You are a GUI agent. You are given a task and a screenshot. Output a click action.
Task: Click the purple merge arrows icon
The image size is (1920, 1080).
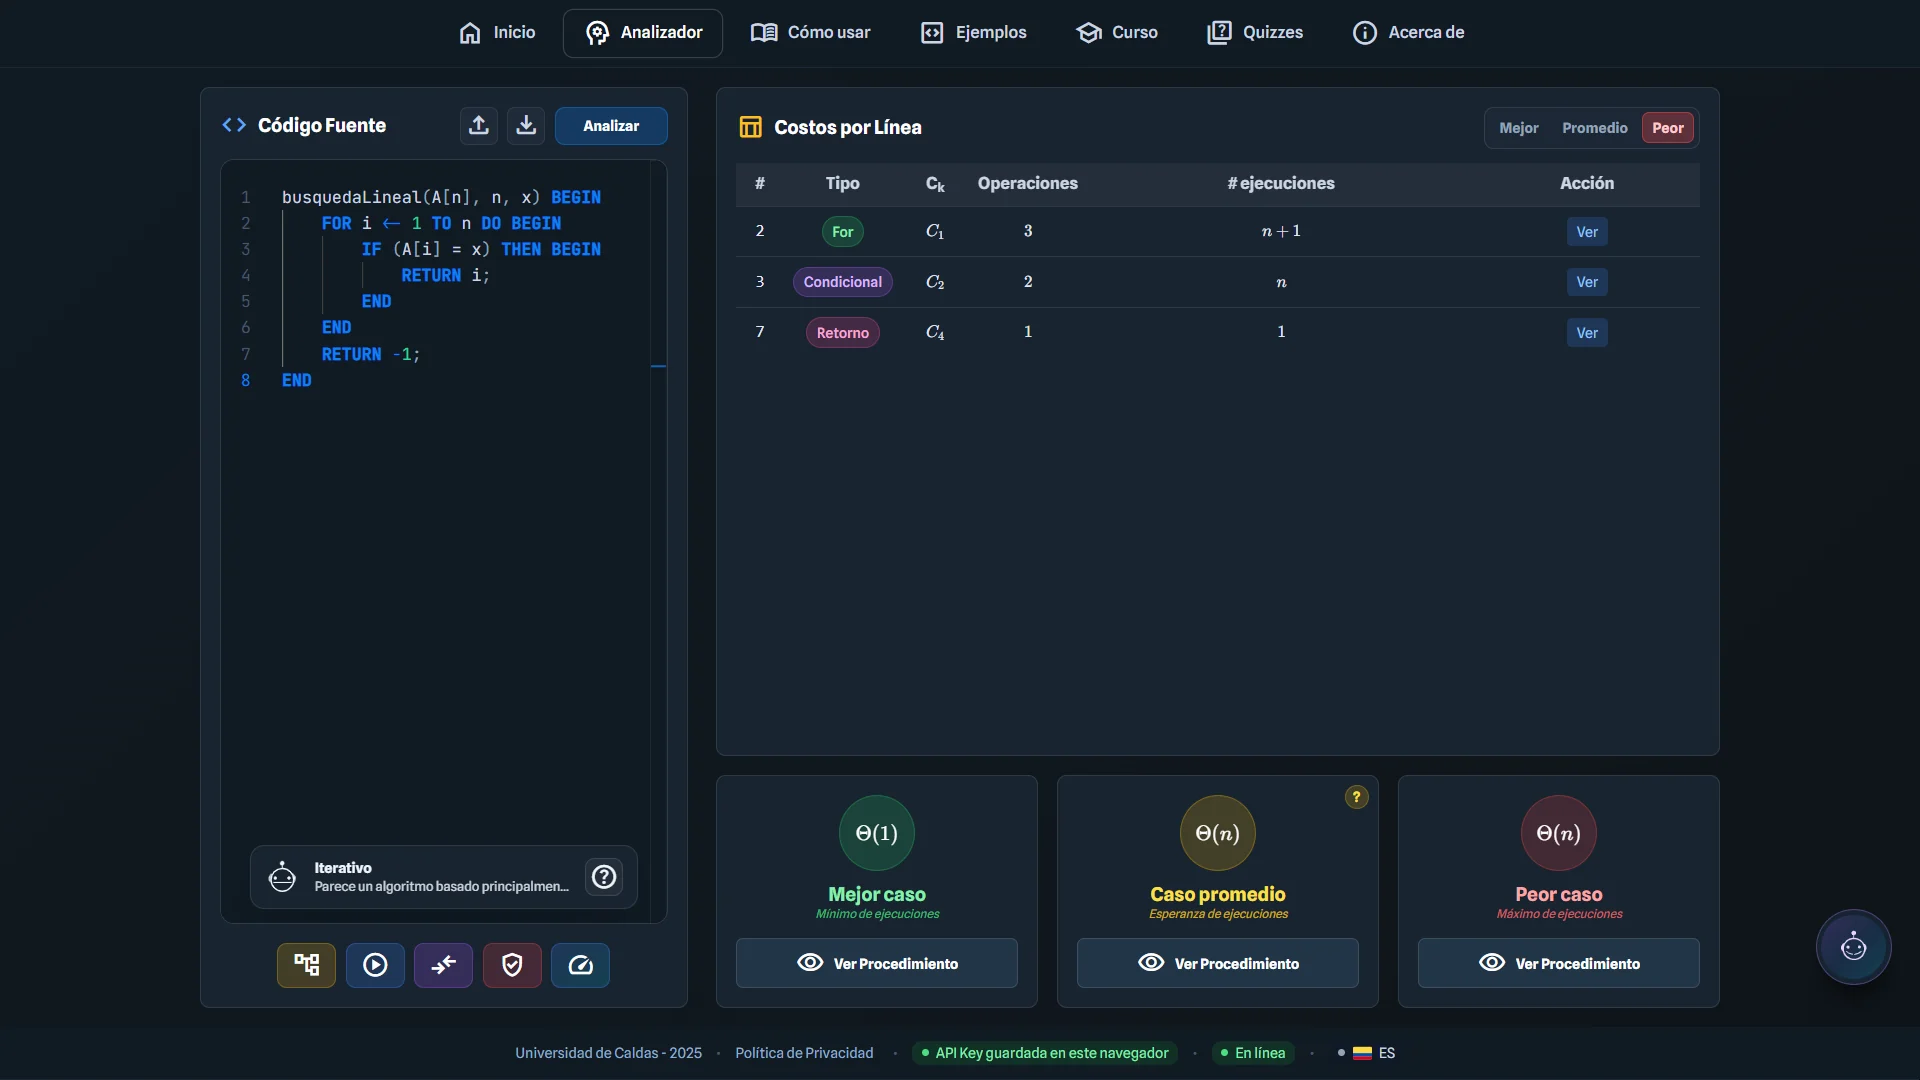coord(443,965)
